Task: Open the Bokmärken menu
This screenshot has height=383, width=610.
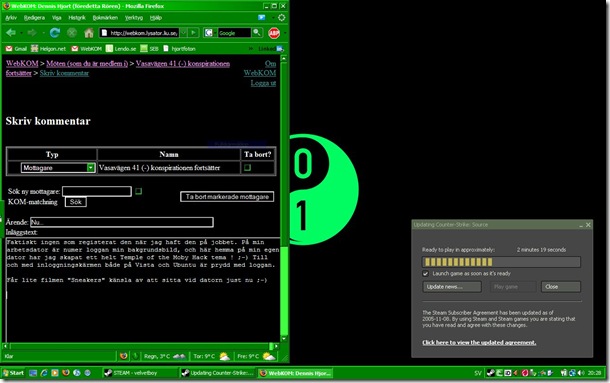Action: [x=105, y=18]
